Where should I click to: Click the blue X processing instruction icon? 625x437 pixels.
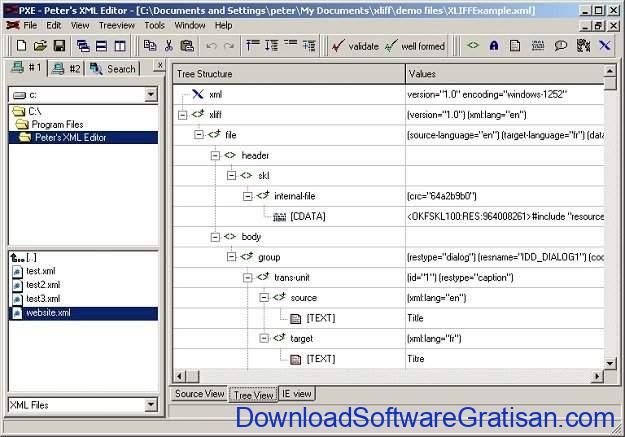[605, 45]
